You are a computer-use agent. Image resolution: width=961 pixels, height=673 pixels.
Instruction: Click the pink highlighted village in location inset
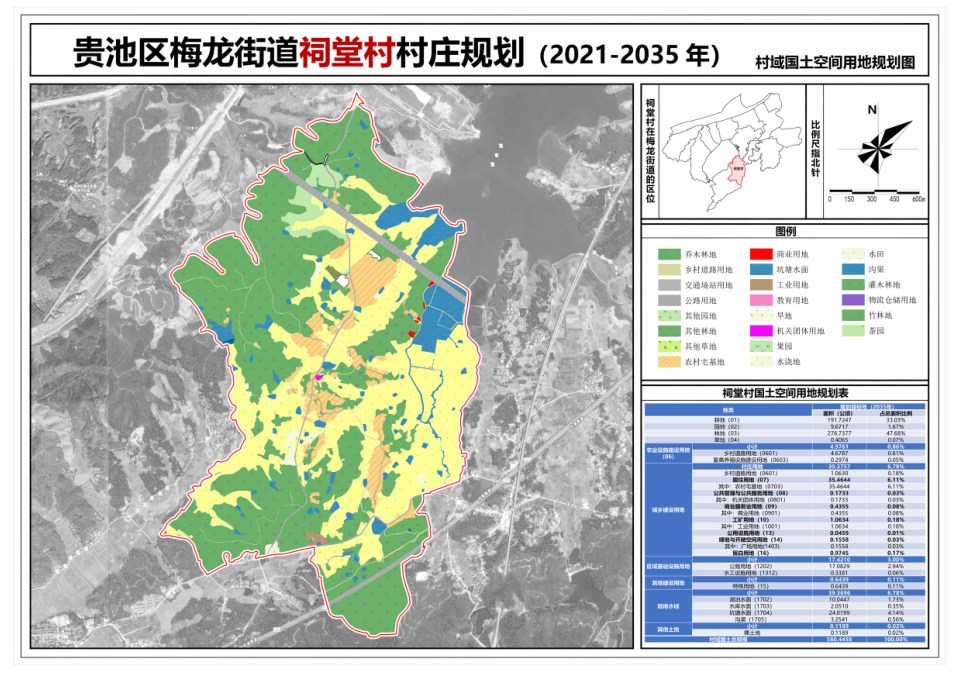[x=735, y=169]
